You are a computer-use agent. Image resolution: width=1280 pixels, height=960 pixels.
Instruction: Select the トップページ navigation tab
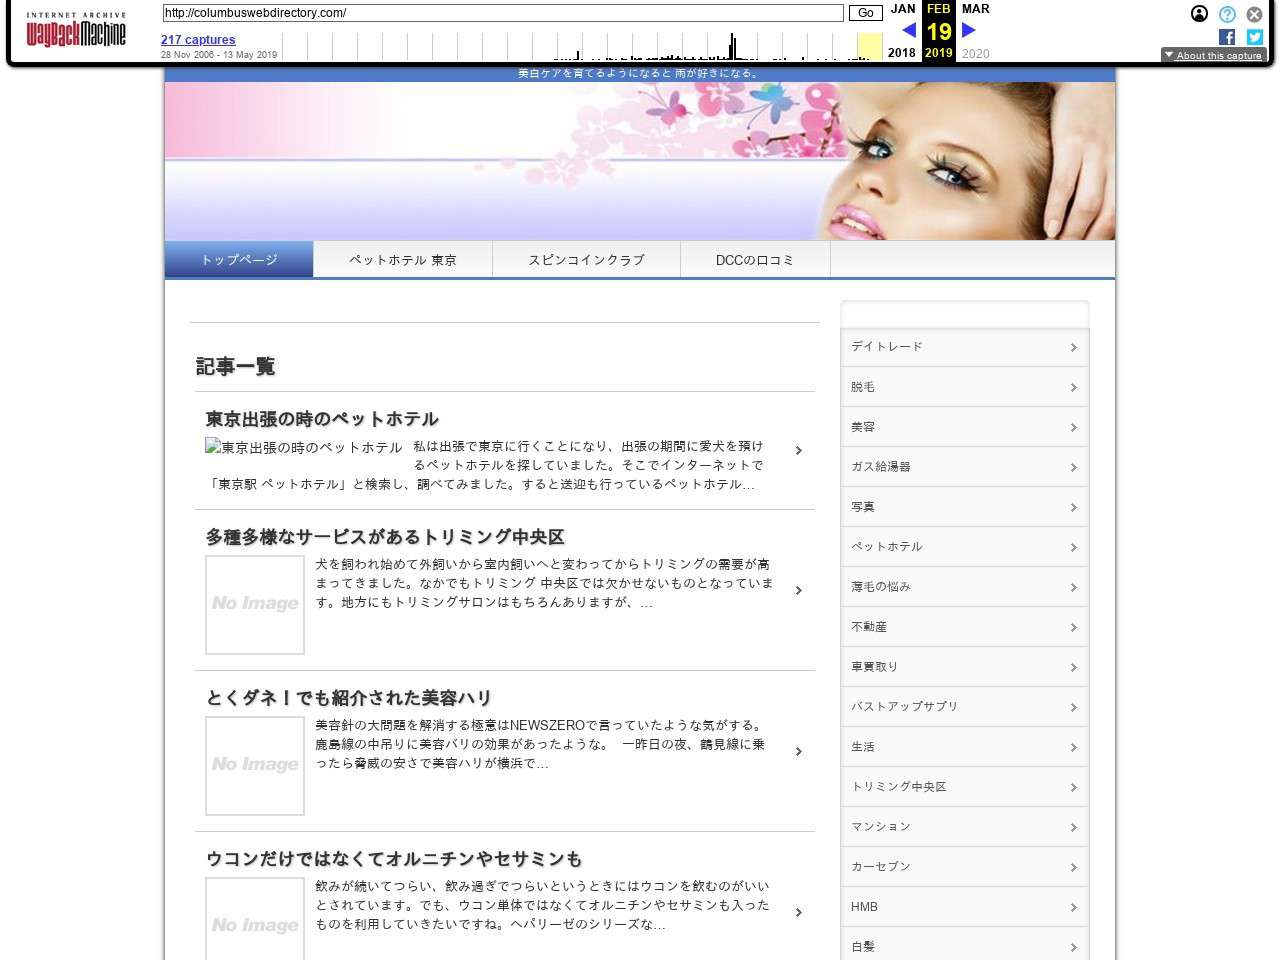(239, 260)
